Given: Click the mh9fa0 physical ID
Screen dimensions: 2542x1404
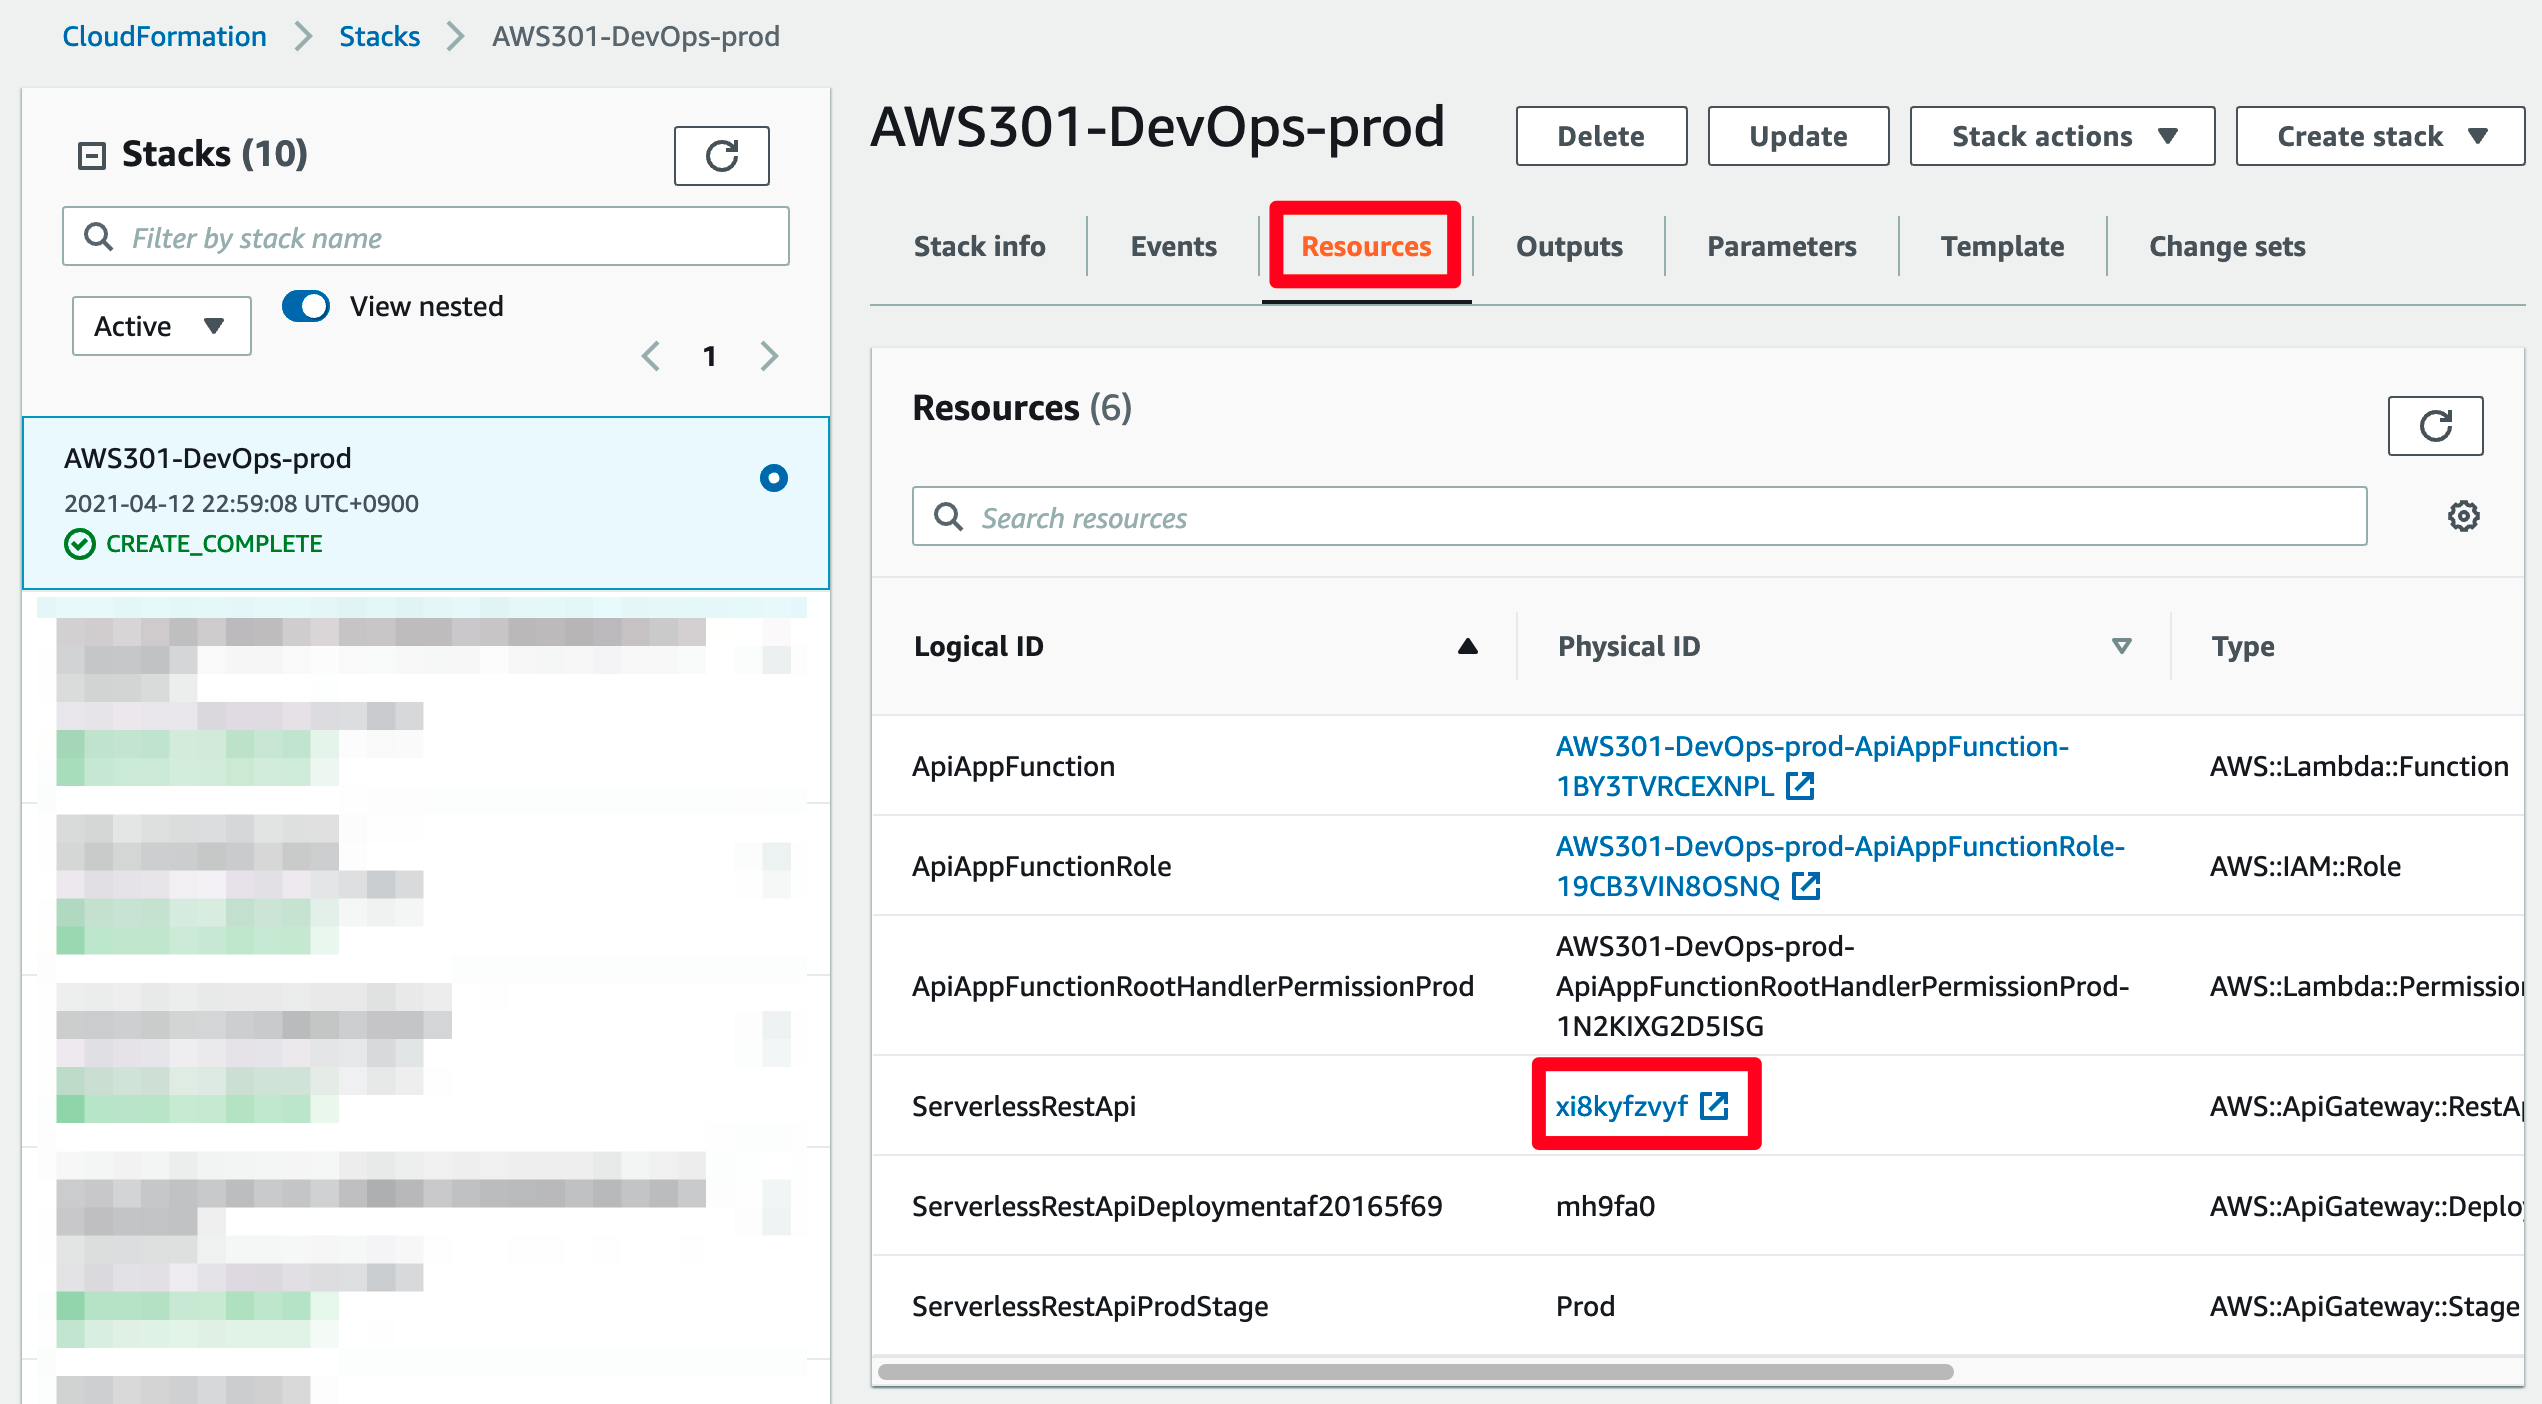Looking at the screenshot, I should tap(1605, 1206).
